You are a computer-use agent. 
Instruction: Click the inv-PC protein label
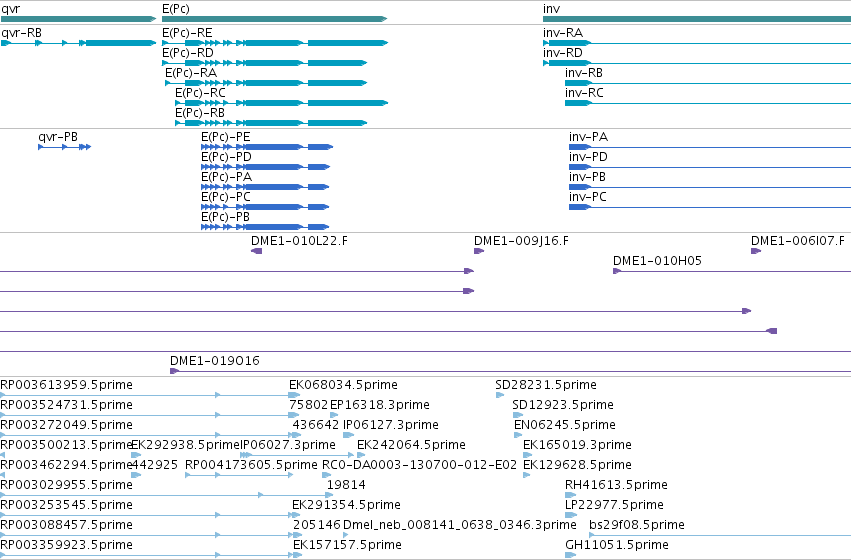(587, 197)
